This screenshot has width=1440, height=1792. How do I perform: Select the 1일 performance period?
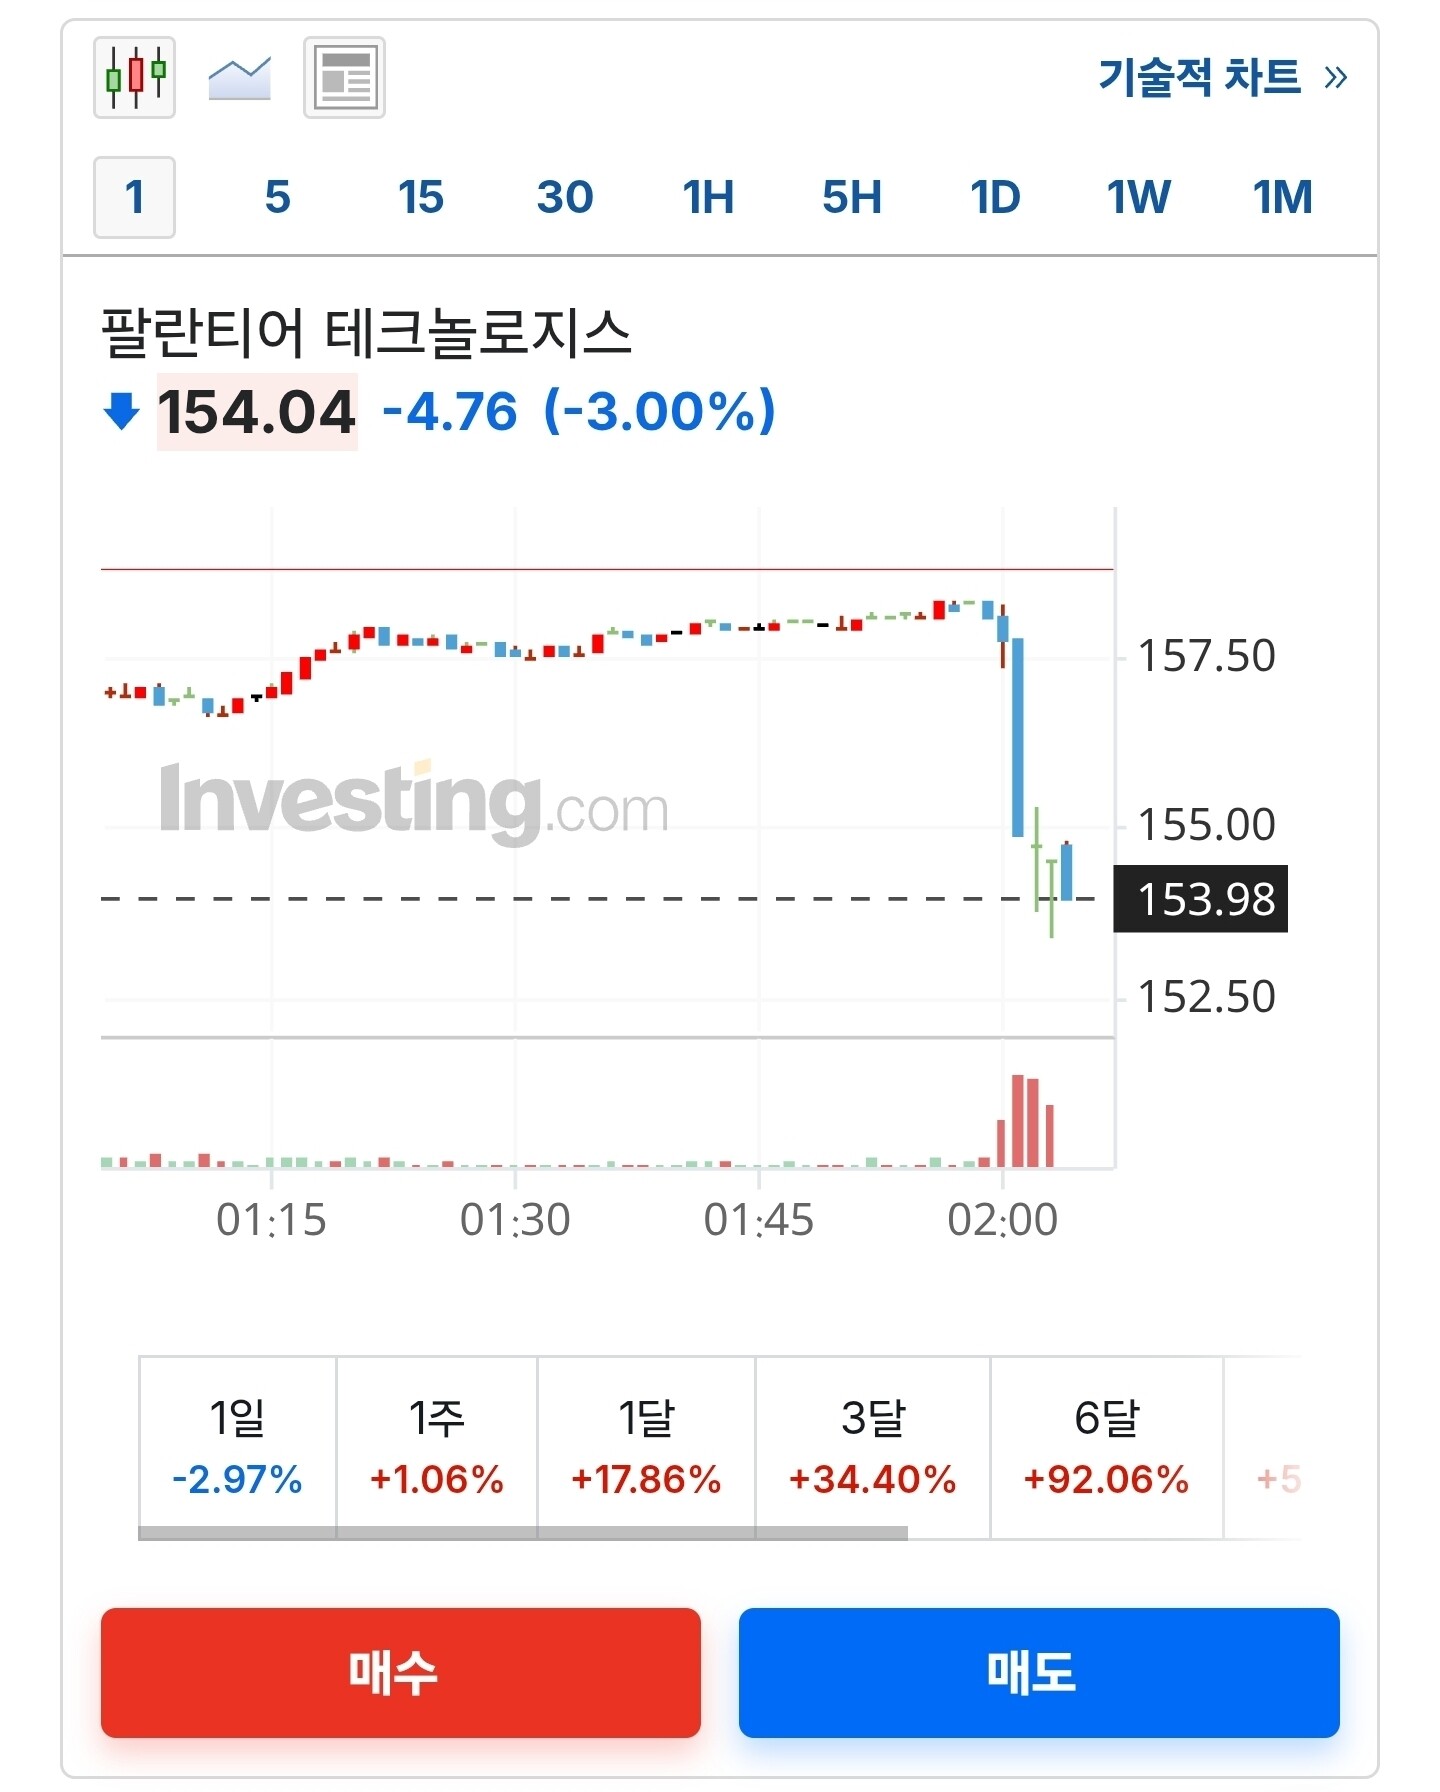(237, 1446)
